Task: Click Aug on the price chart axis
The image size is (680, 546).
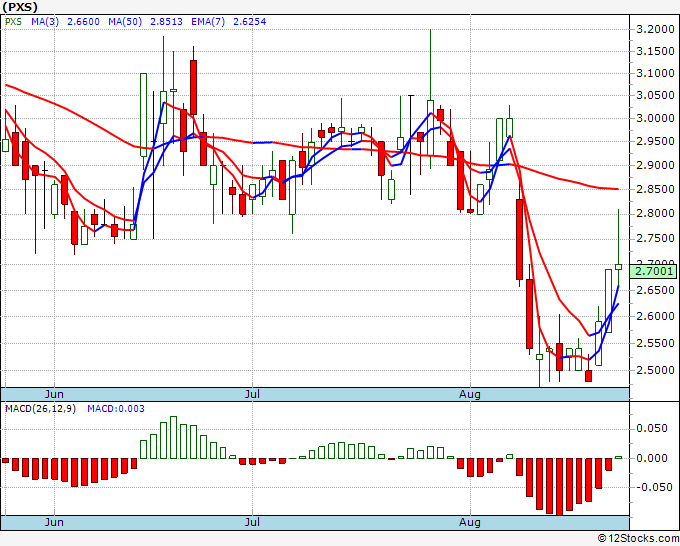Action: [x=470, y=394]
